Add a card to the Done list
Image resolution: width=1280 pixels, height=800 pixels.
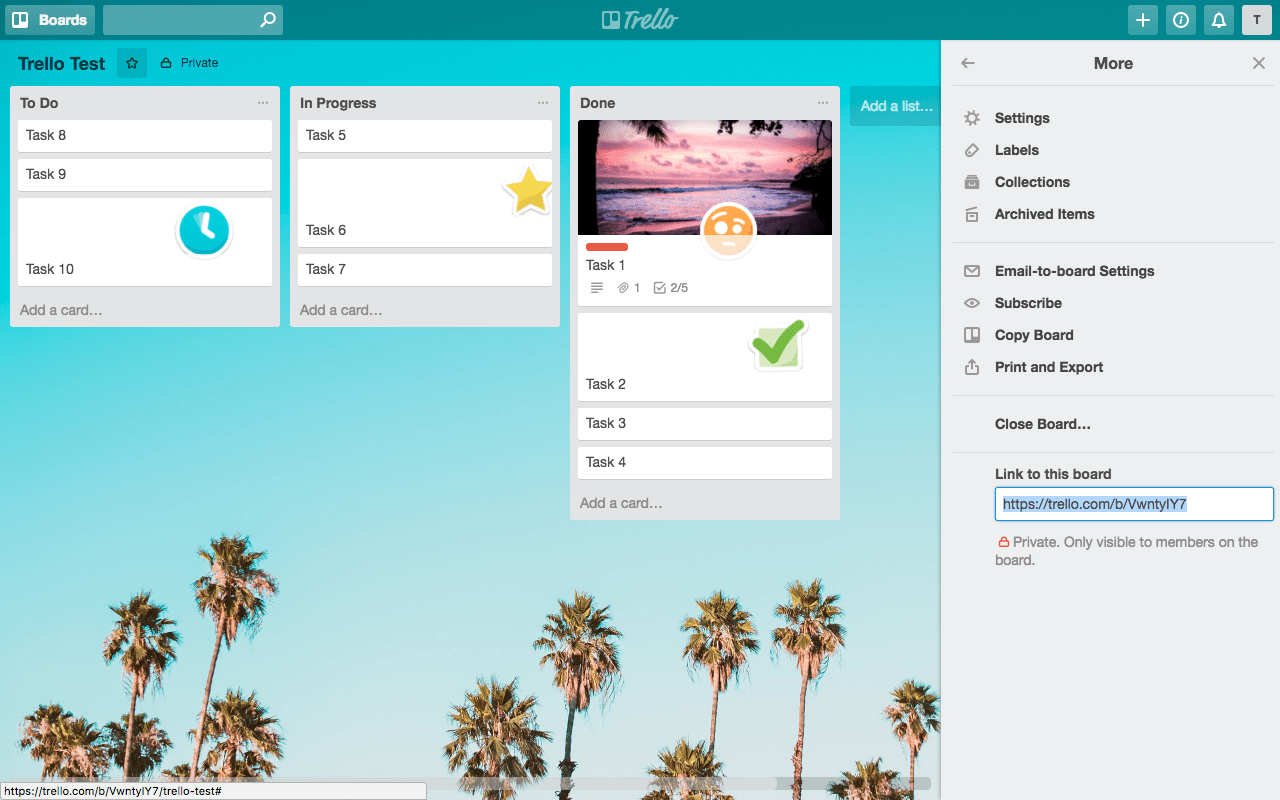(621, 503)
